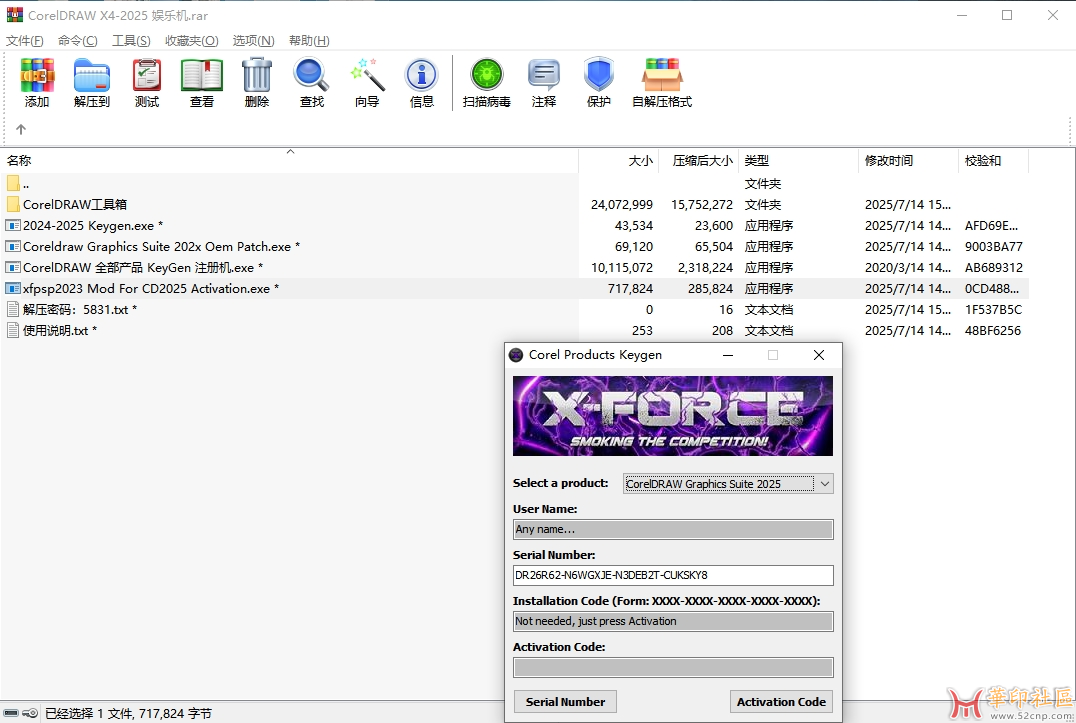Open the 选项(N) menu

pyautogui.click(x=253, y=40)
